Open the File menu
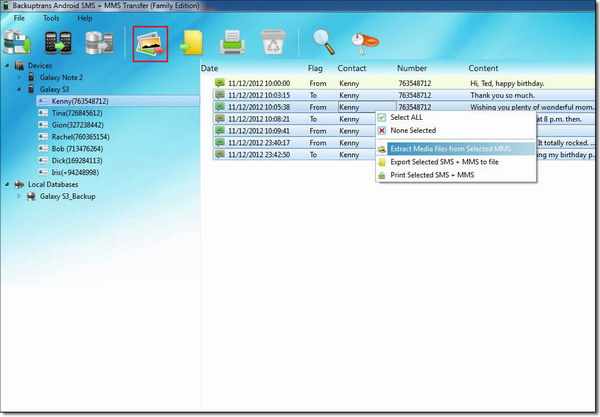 19,18
